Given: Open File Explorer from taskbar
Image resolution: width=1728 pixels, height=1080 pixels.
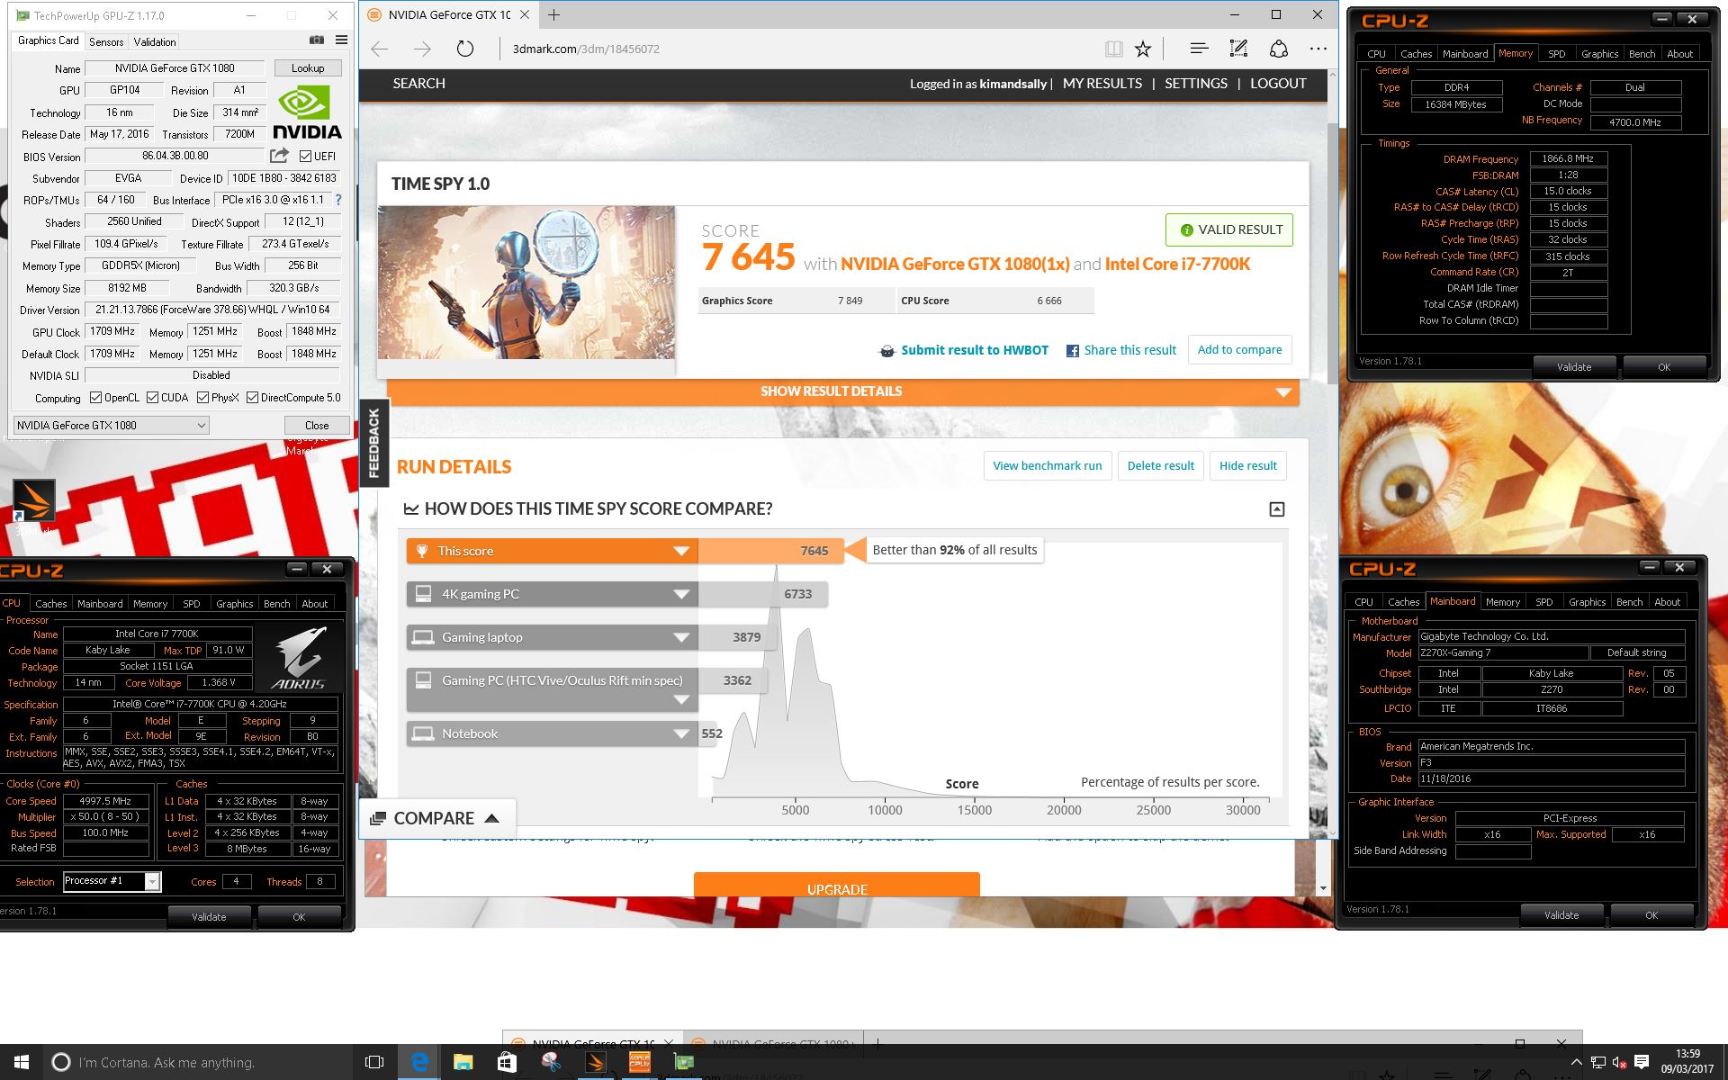Looking at the screenshot, I should pyautogui.click(x=463, y=1062).
